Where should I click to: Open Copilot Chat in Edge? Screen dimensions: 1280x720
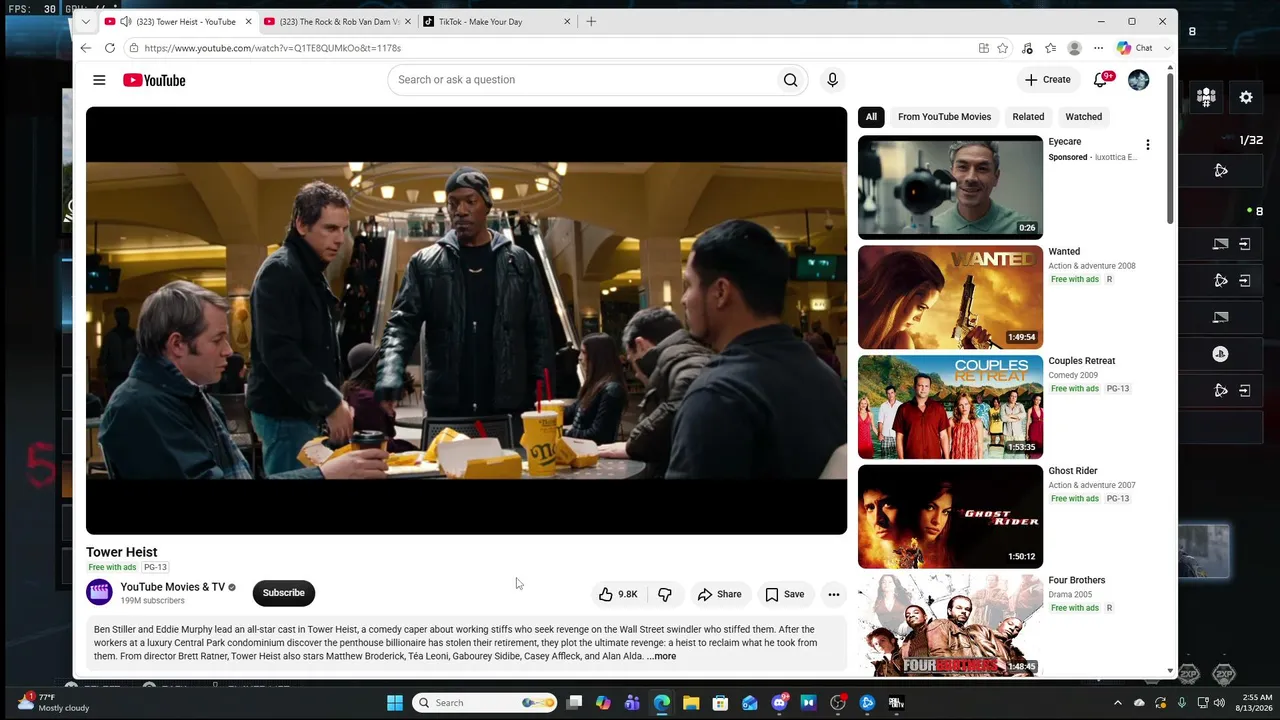pos(1135,48)
